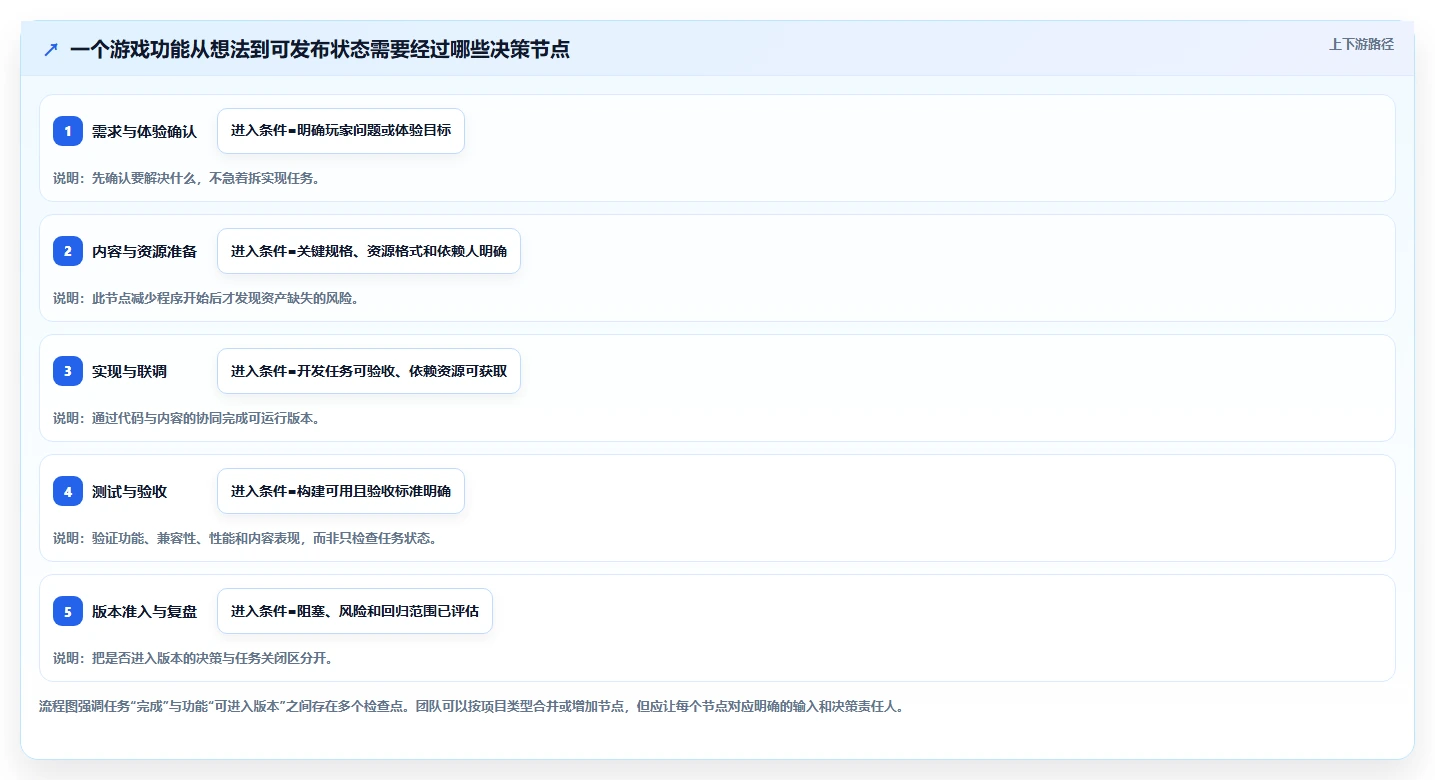Click the note about 验证功能、兼容性、性能和内容表现
The image size is (1435, 780).
[245, 538]
